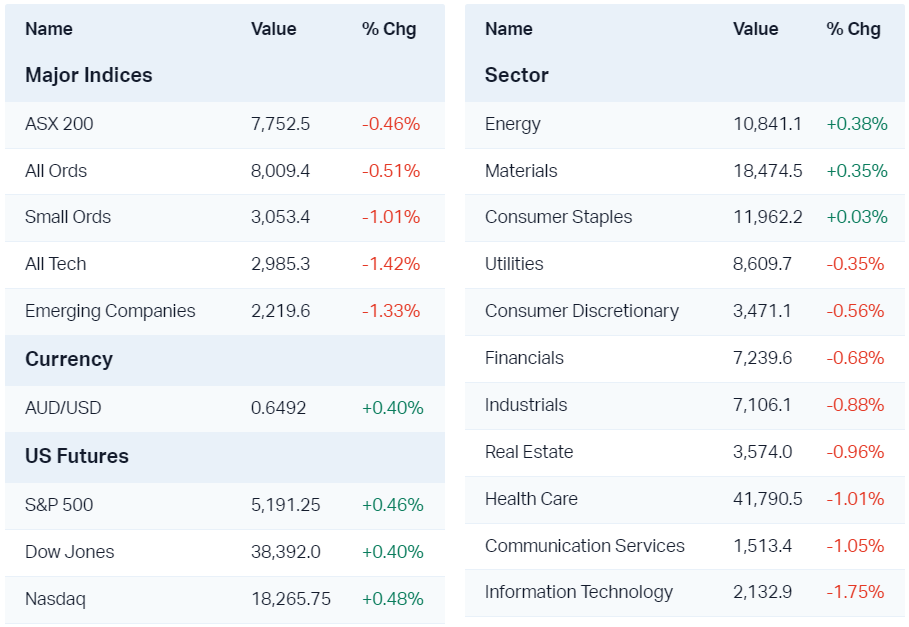Click the Health Care sector row
Screen dimensions: 909x627
tap(531, 499)
